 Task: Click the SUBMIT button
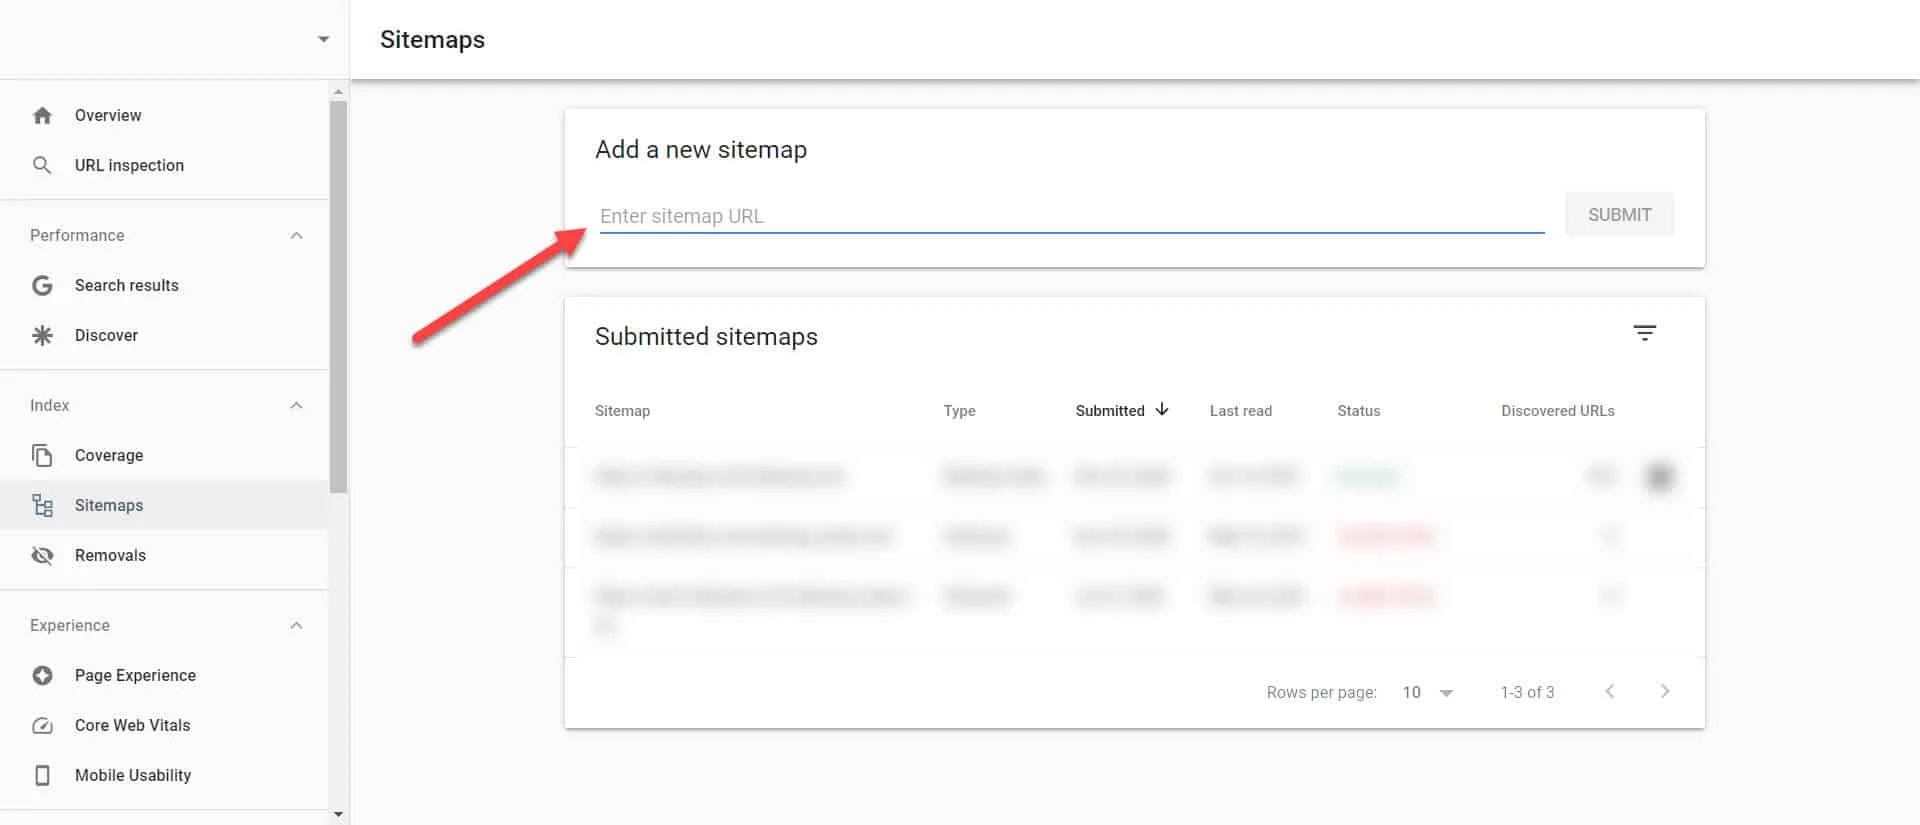(1619, 215)
